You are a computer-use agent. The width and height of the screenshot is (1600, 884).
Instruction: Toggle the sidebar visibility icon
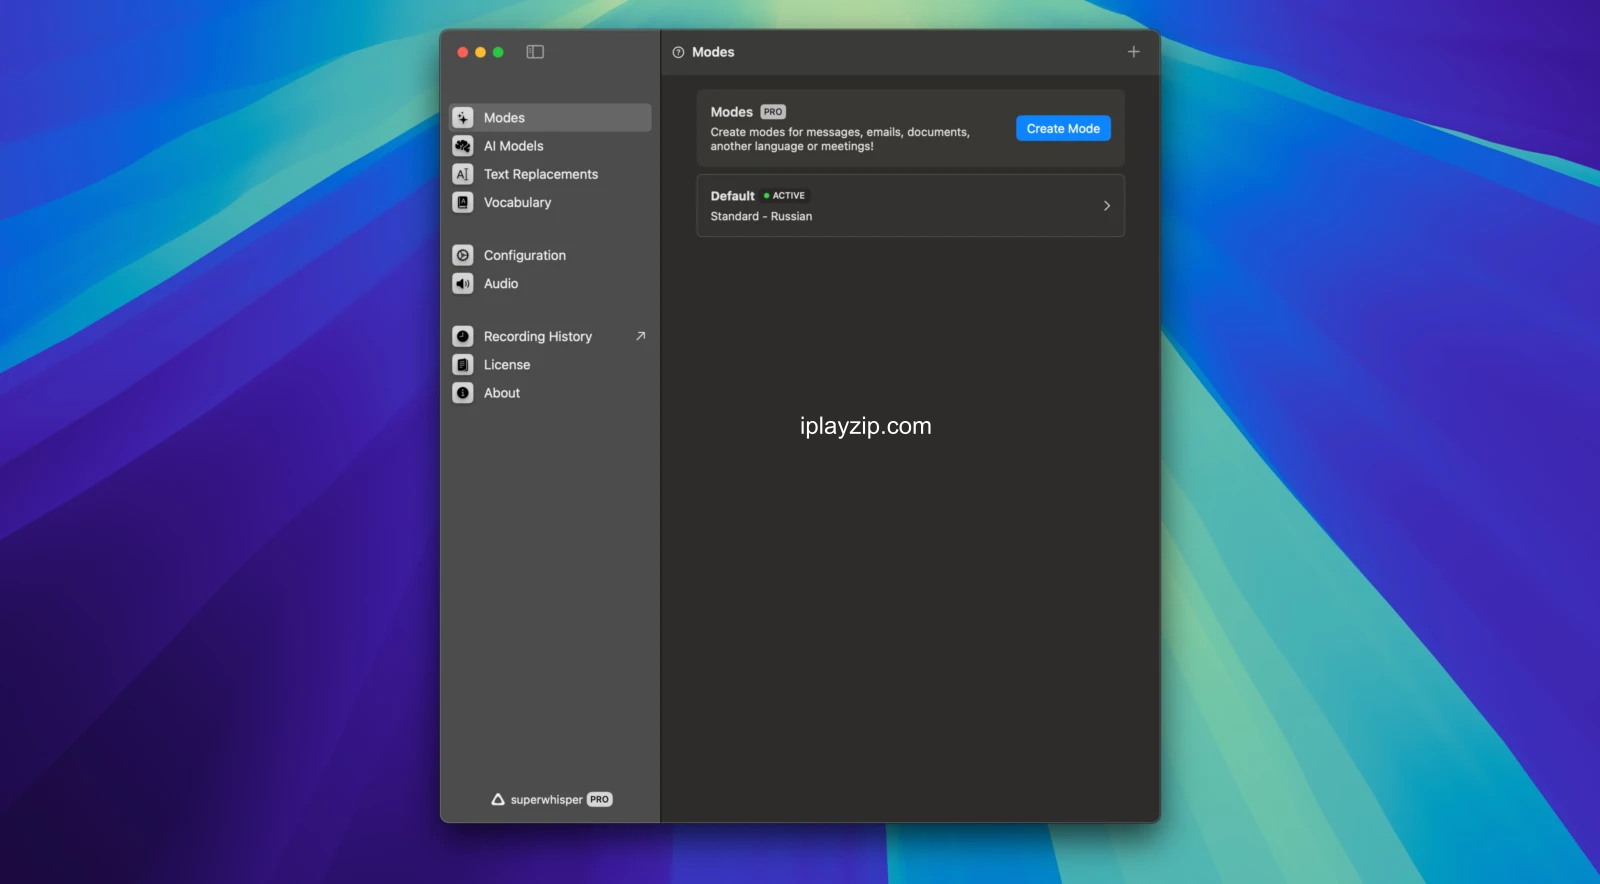coord(535,52)
